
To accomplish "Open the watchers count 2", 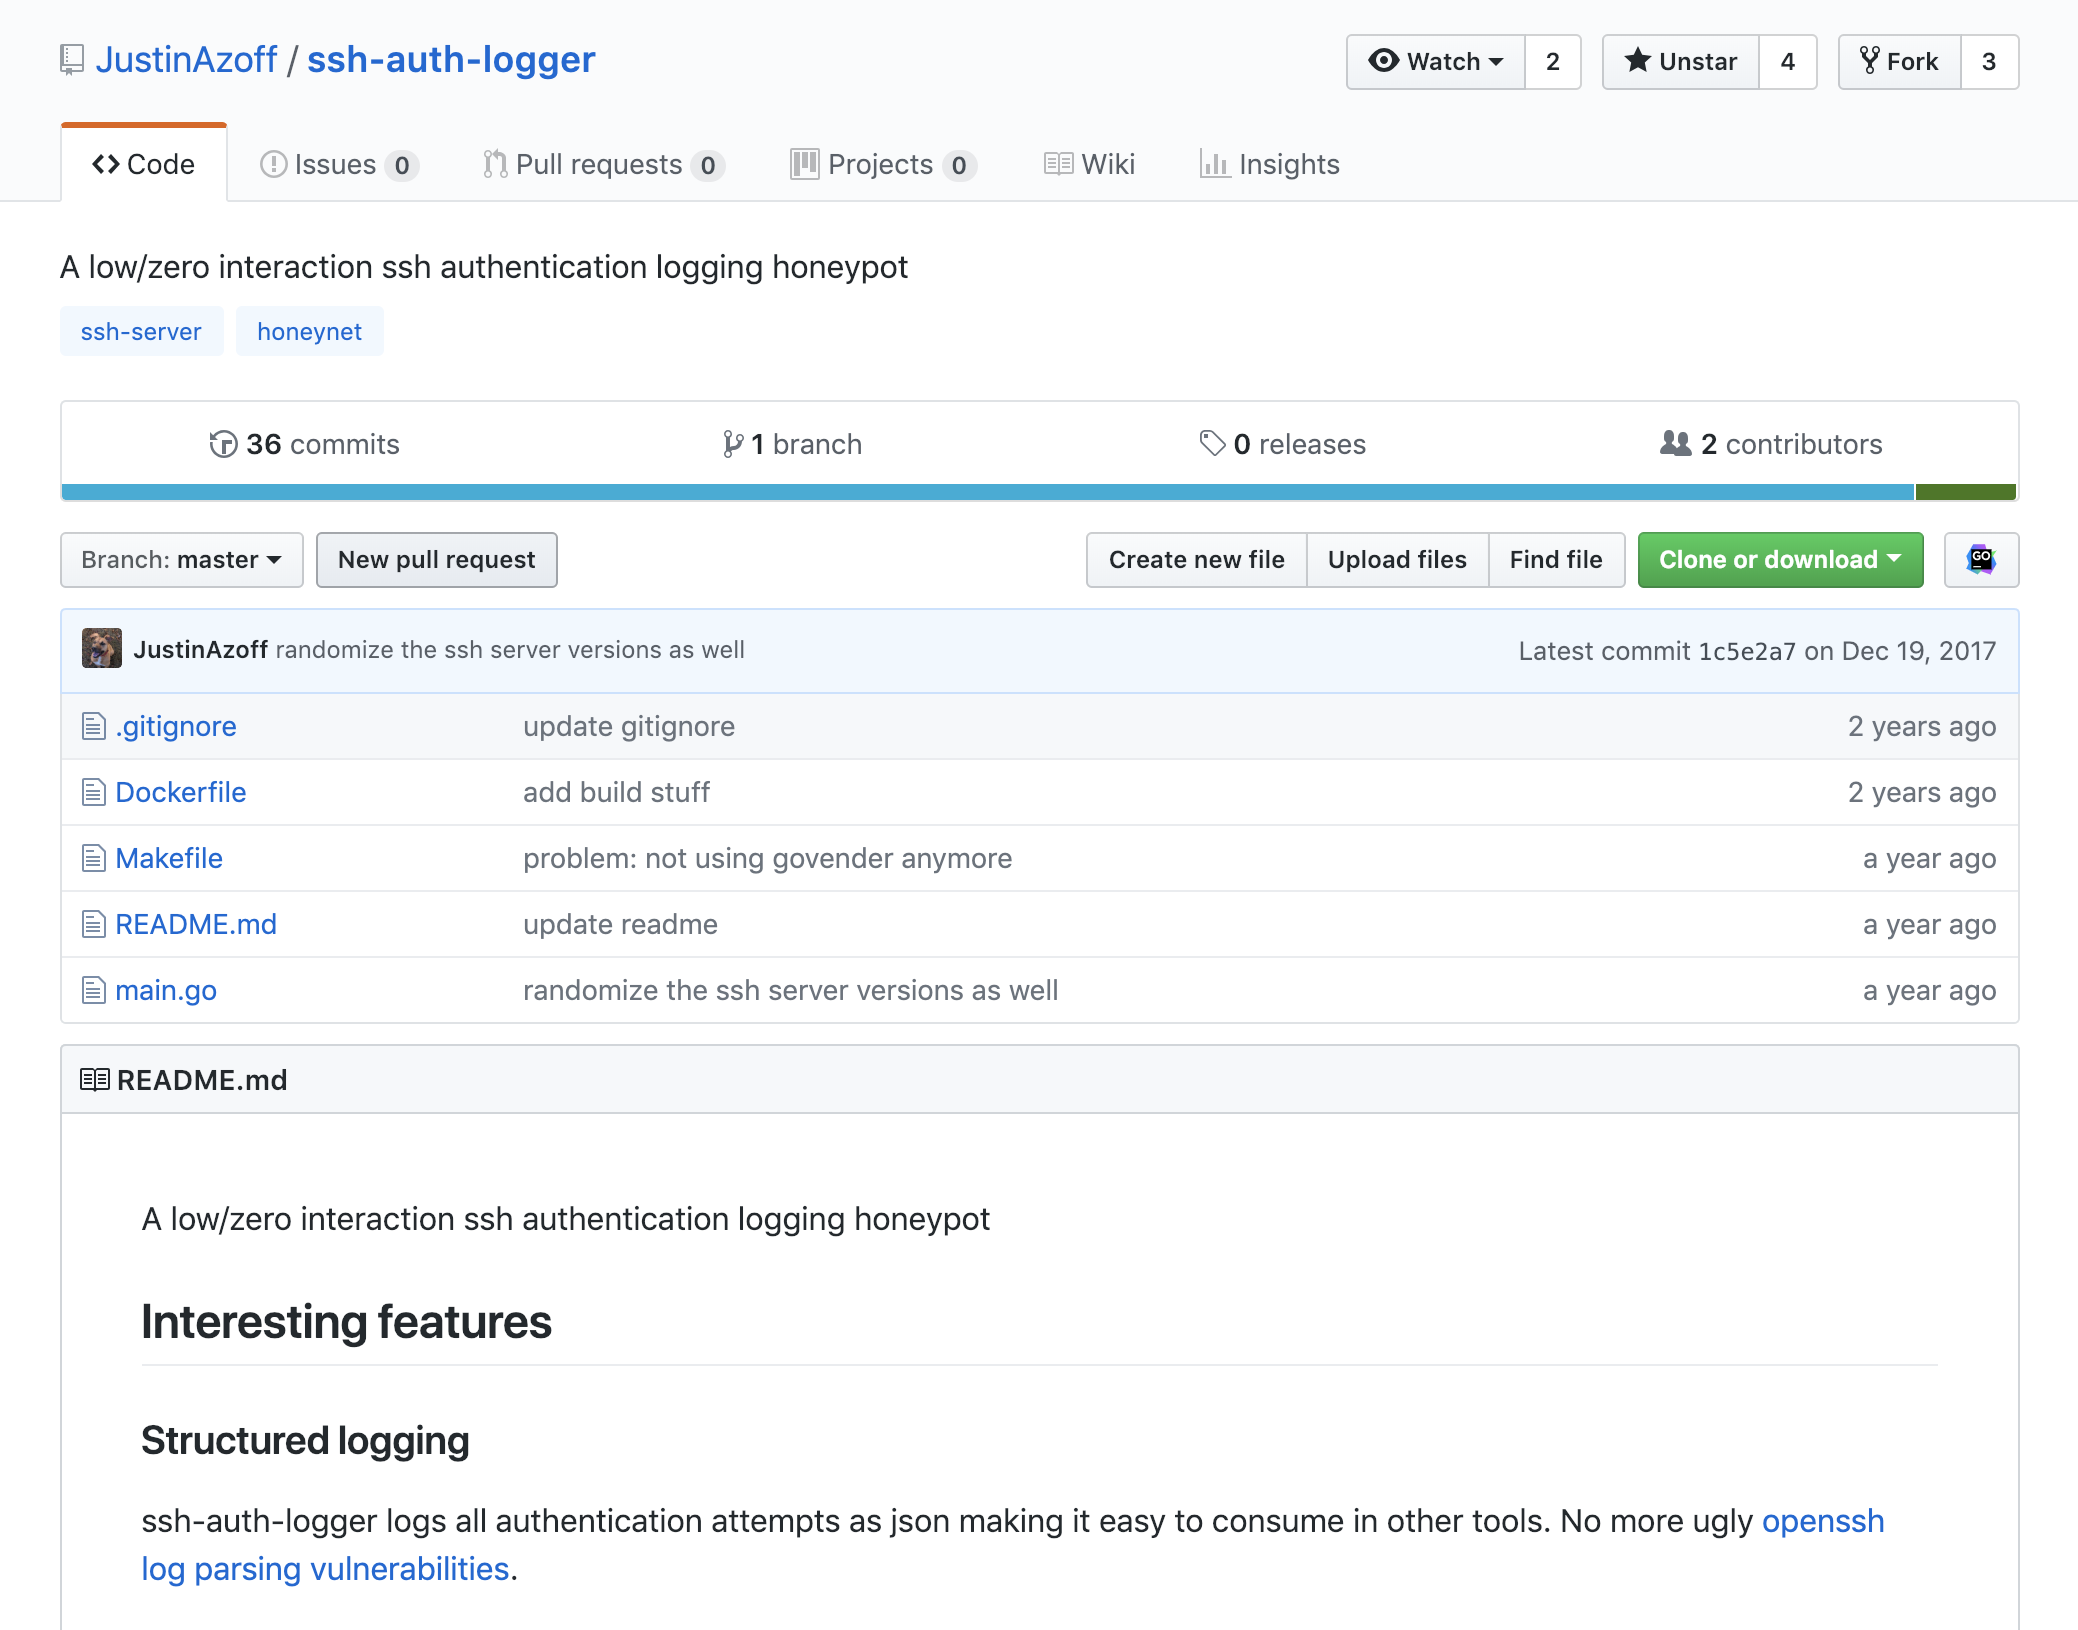I will coord(1553,62).
